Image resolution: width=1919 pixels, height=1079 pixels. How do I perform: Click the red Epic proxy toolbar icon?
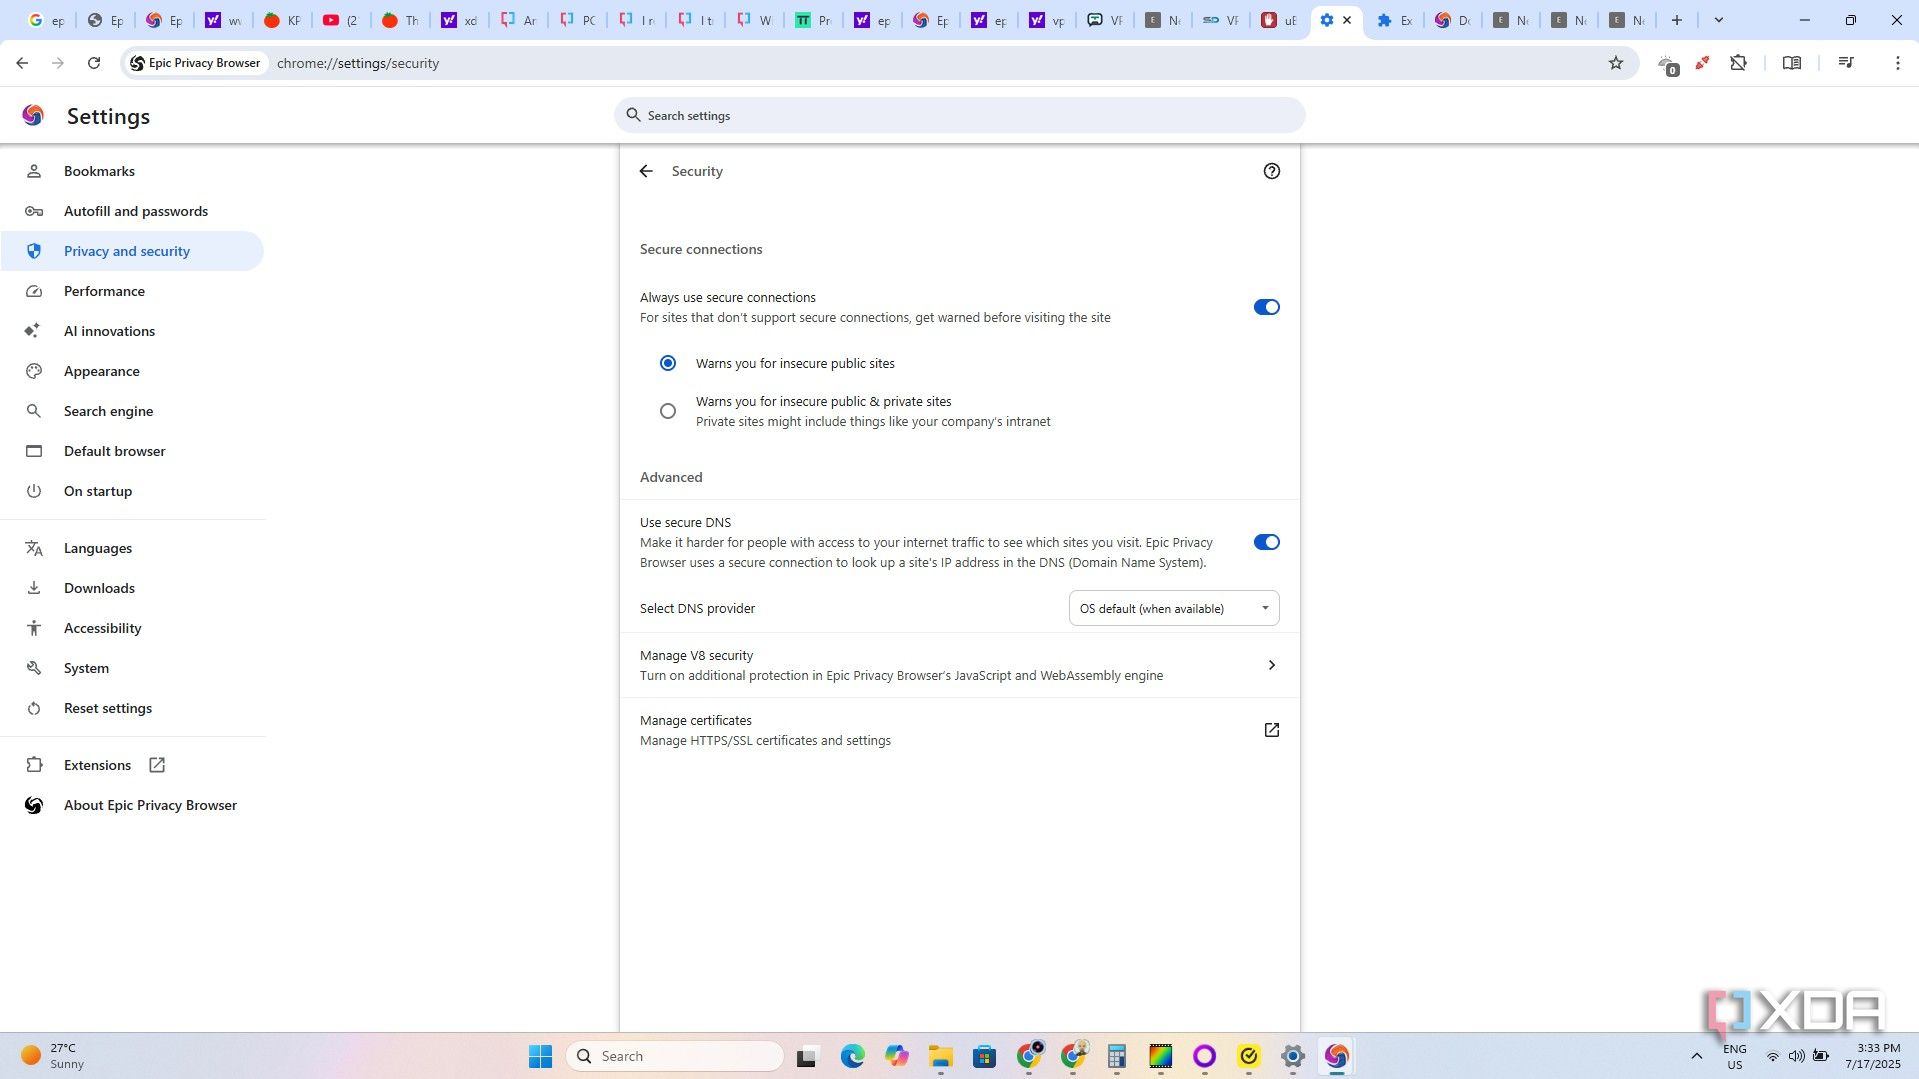point(1702,63)
